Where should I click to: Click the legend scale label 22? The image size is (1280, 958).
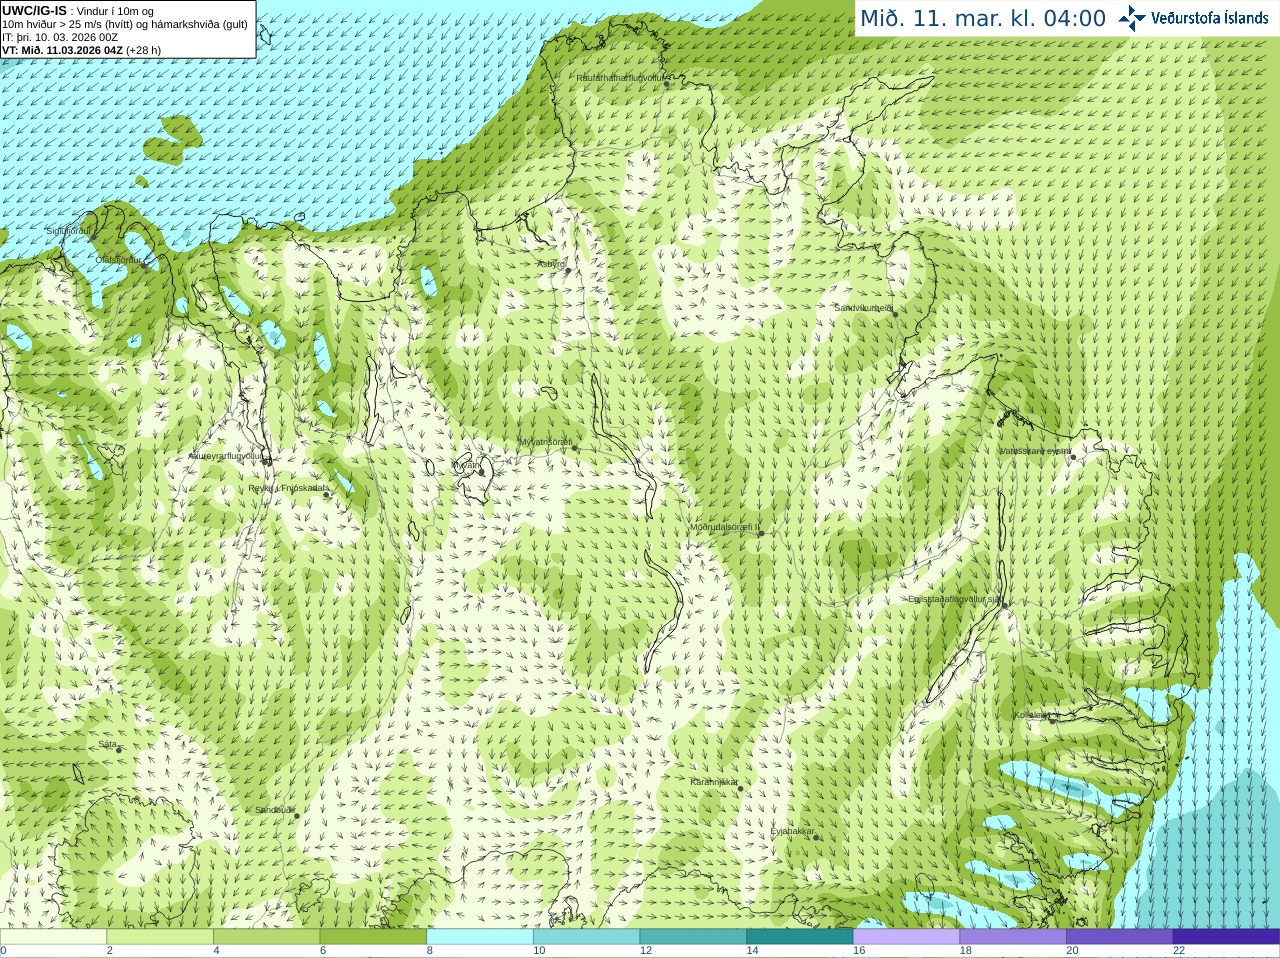click(1179, 951)
